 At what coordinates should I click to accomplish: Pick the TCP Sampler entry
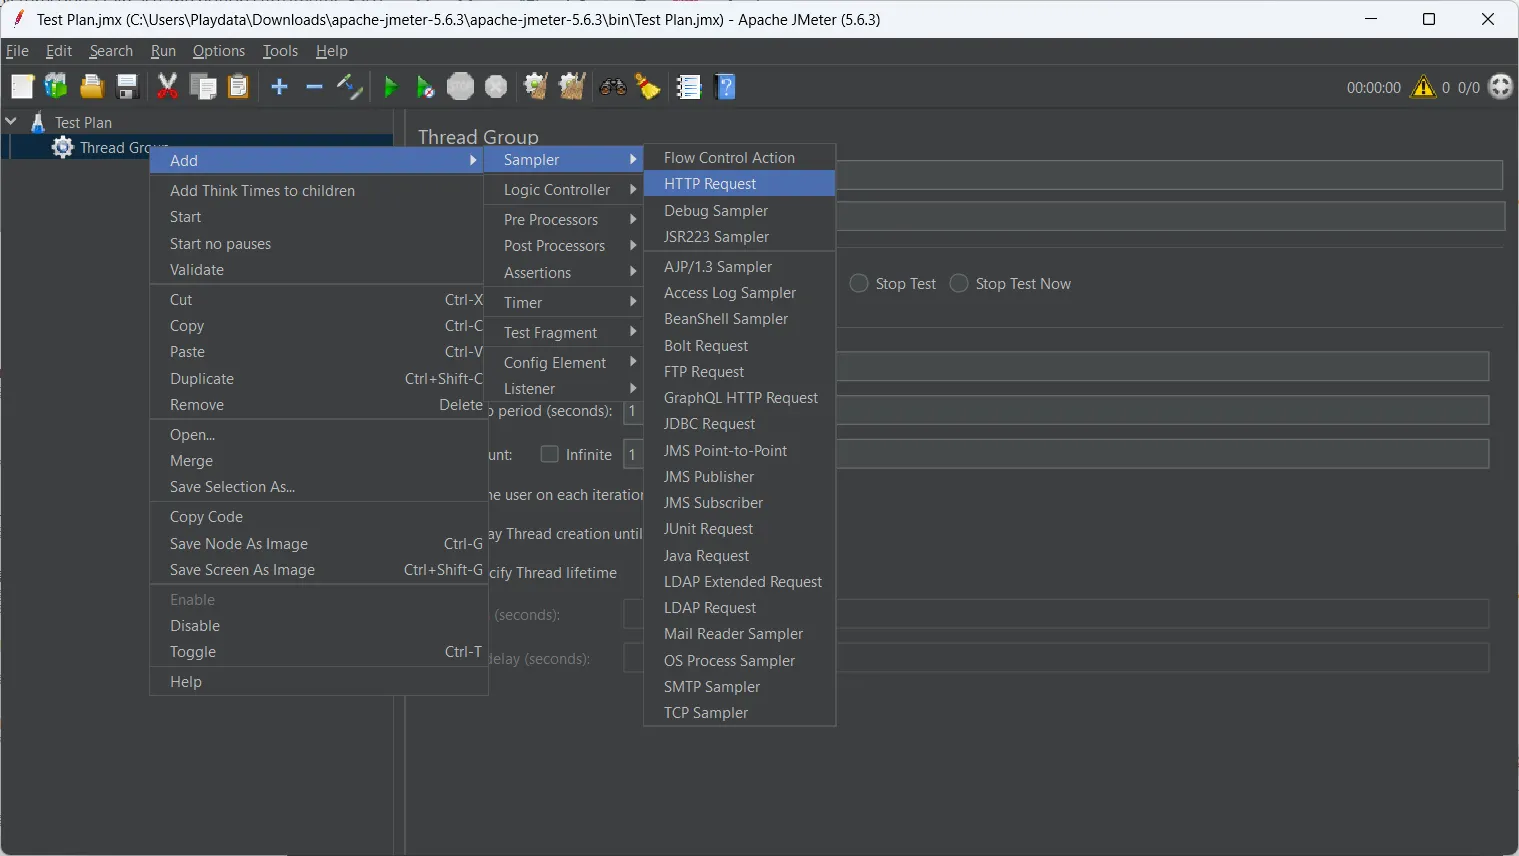click(740, 713)
